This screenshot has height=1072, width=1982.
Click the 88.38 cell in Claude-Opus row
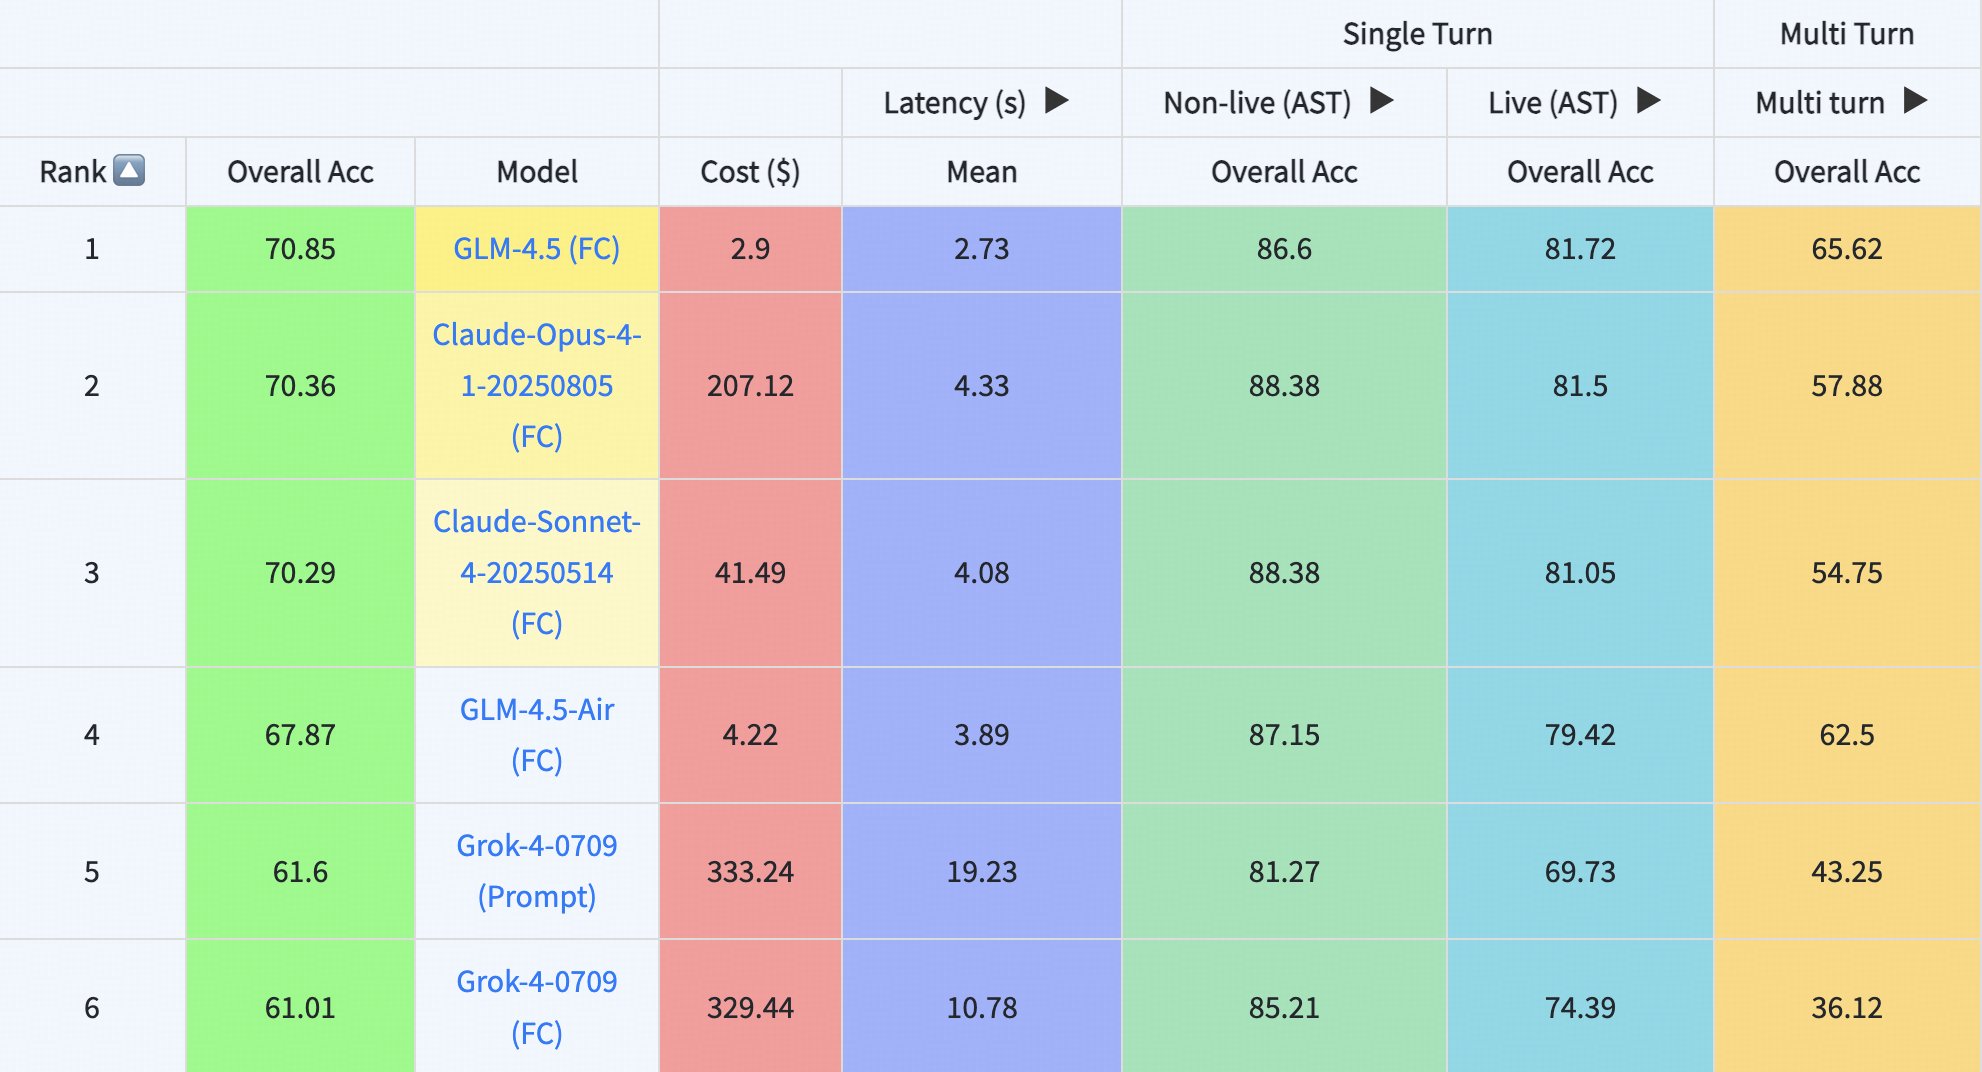tap(1284, 385)
